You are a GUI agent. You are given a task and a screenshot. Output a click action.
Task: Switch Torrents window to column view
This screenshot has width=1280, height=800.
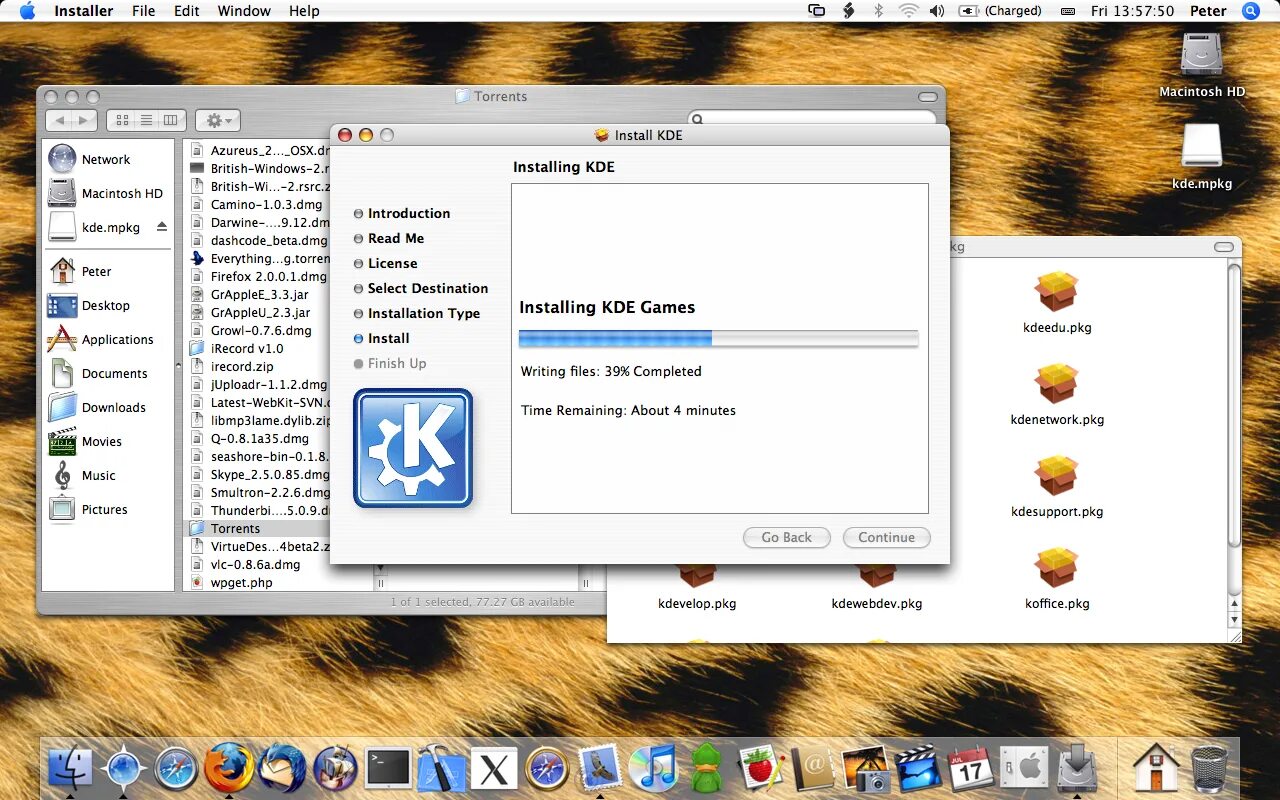171,120
